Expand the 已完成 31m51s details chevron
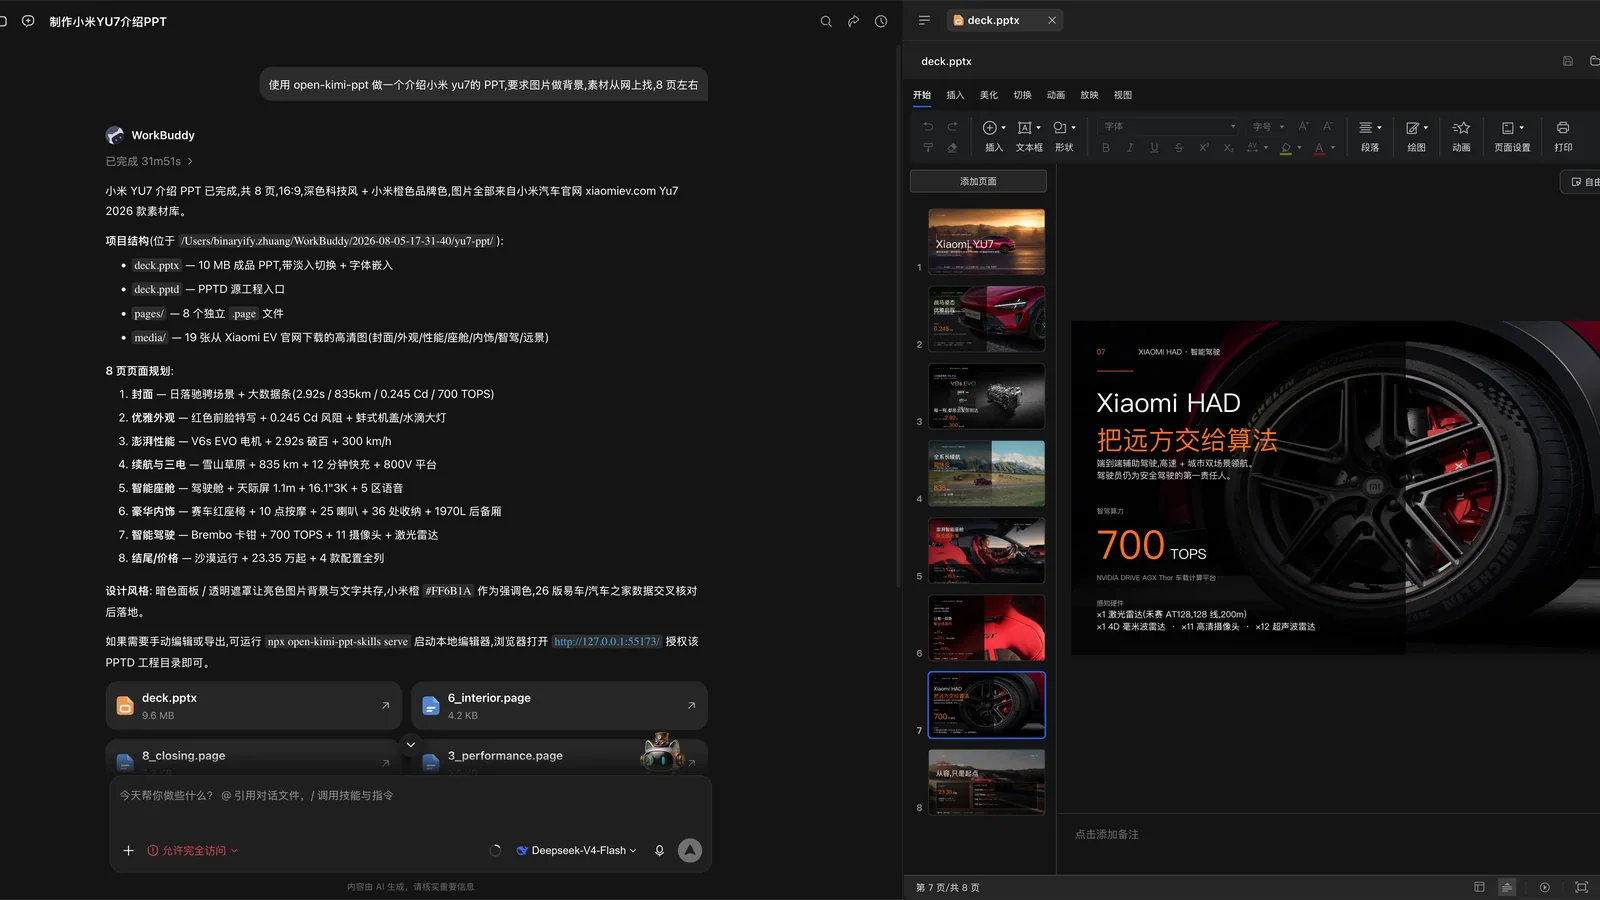 tap(190, 161)
